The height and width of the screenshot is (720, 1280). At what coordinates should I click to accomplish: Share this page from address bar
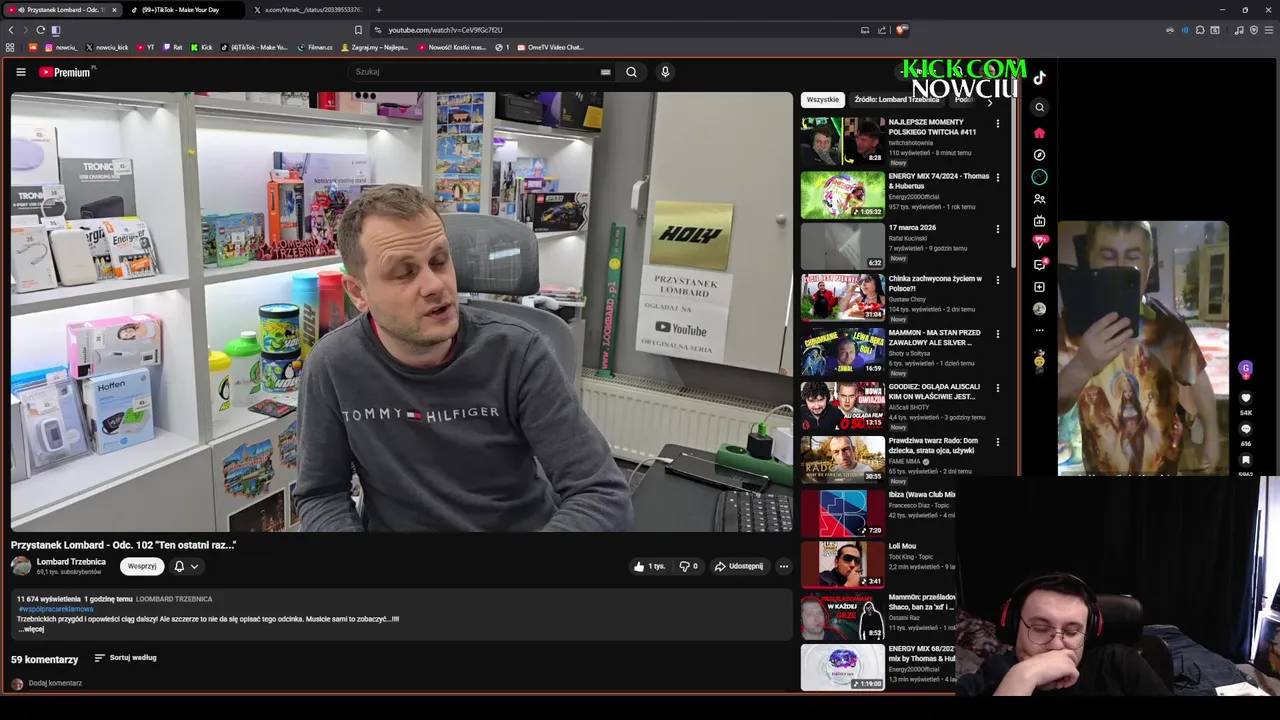[882, 30]
